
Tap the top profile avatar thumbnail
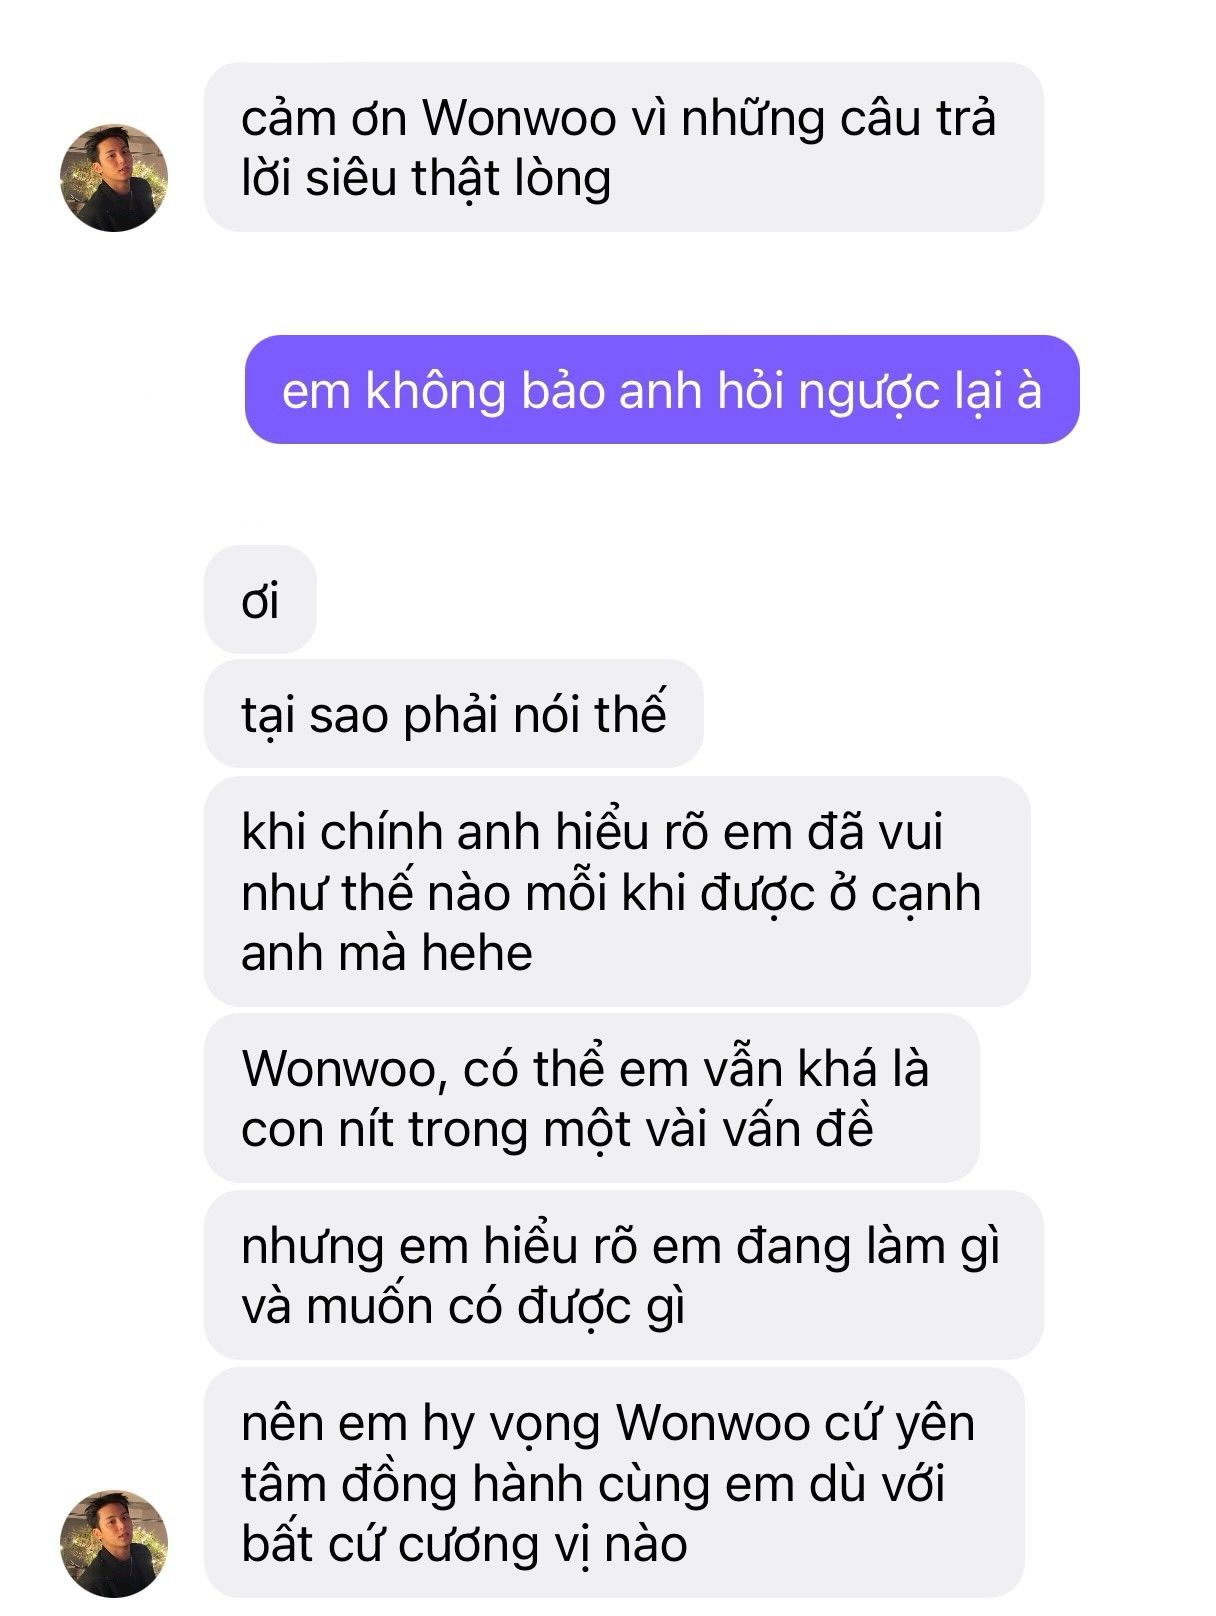tap(114, 178)
